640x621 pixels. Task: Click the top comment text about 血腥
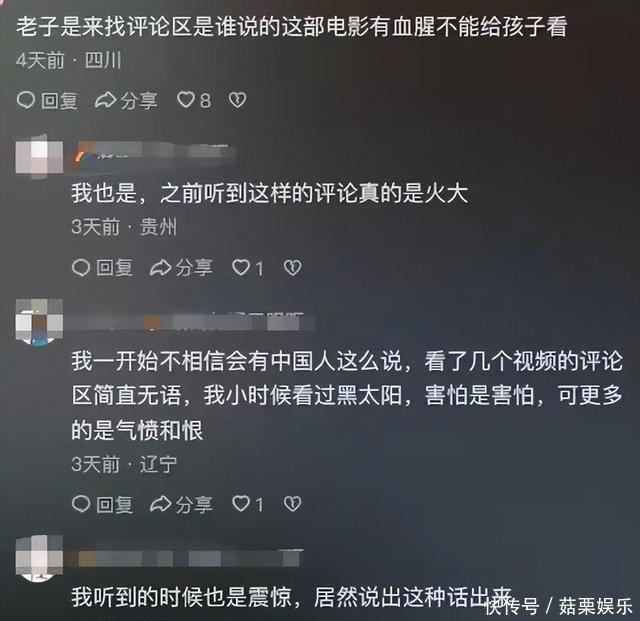pyautogui.click(x=291, y=27)
